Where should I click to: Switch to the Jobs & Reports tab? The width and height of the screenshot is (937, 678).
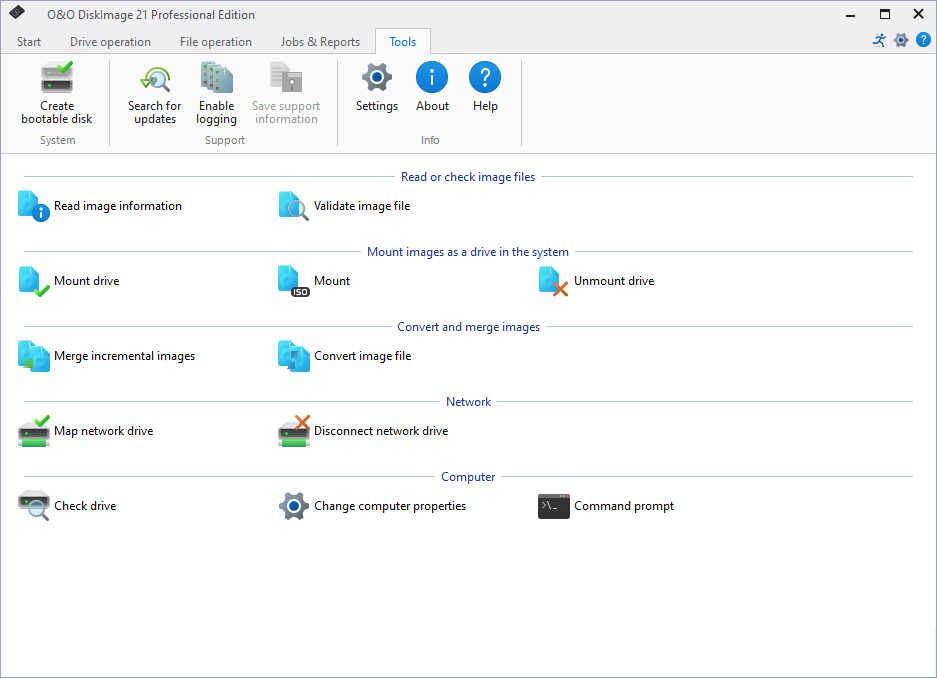pos(320,42)
